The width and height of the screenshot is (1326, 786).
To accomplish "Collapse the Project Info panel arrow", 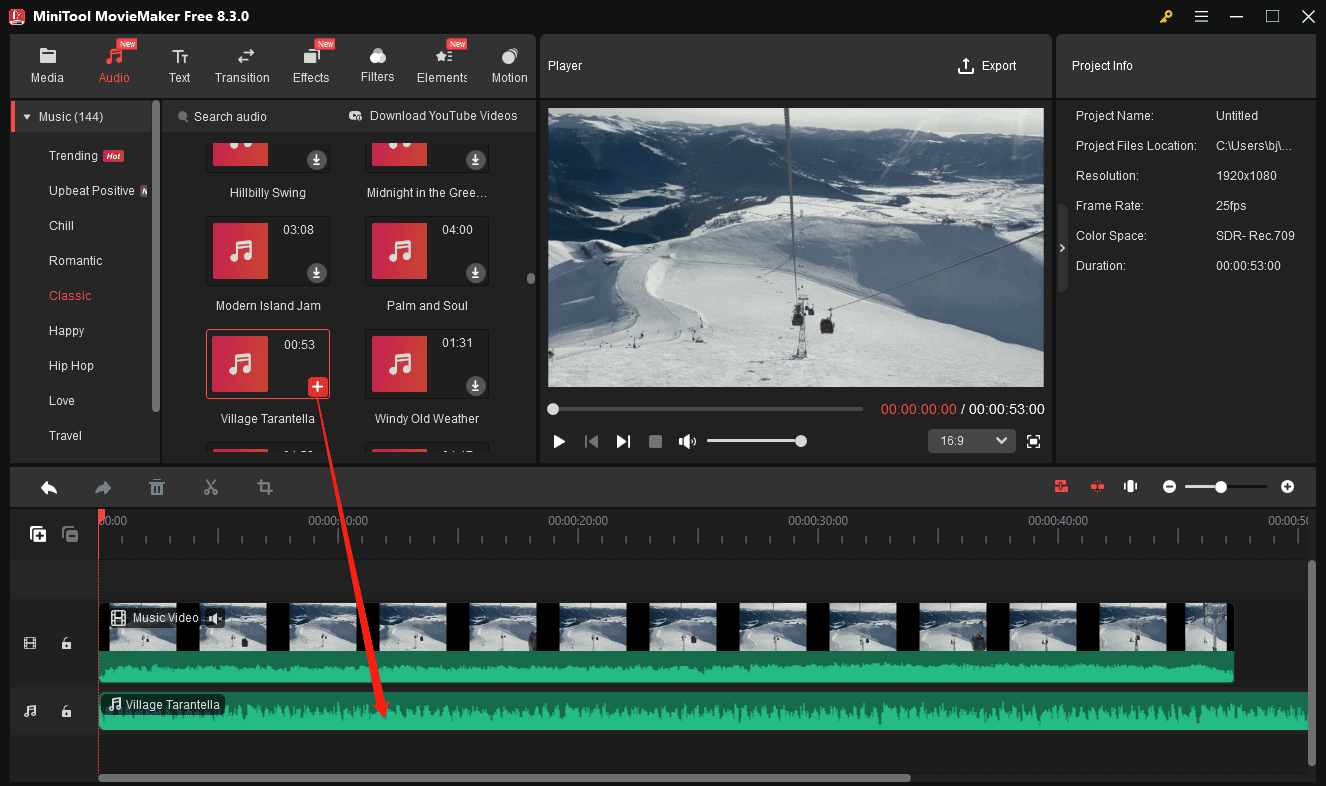I will (1062, 248).
